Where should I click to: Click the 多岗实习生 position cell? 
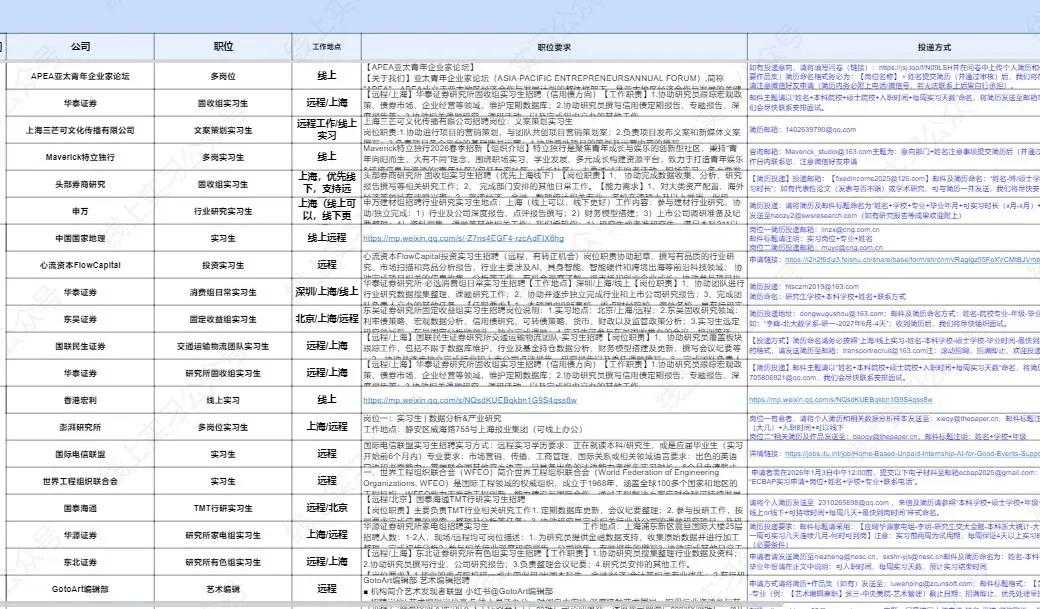tap(223, 157)
